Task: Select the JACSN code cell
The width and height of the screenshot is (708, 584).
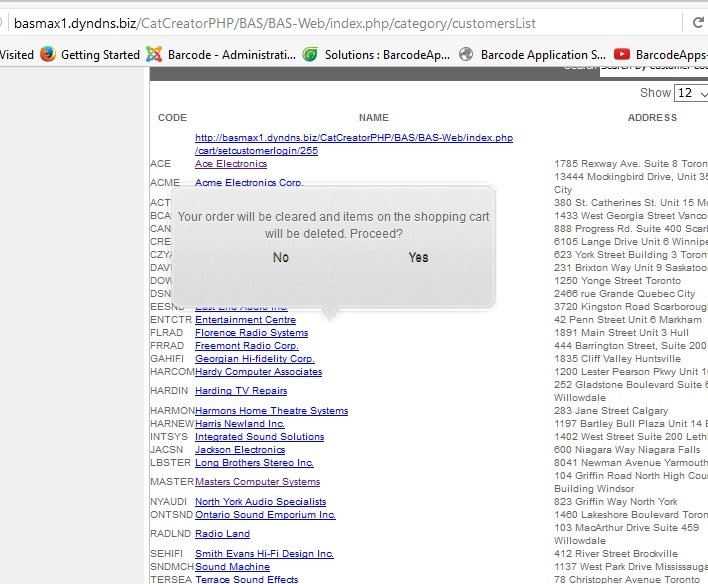Action: click(167, 450)
